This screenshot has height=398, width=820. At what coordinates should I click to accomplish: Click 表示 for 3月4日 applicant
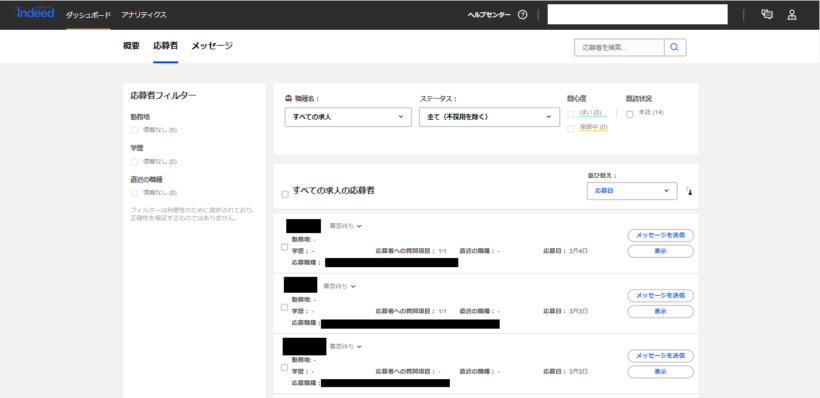660,252
